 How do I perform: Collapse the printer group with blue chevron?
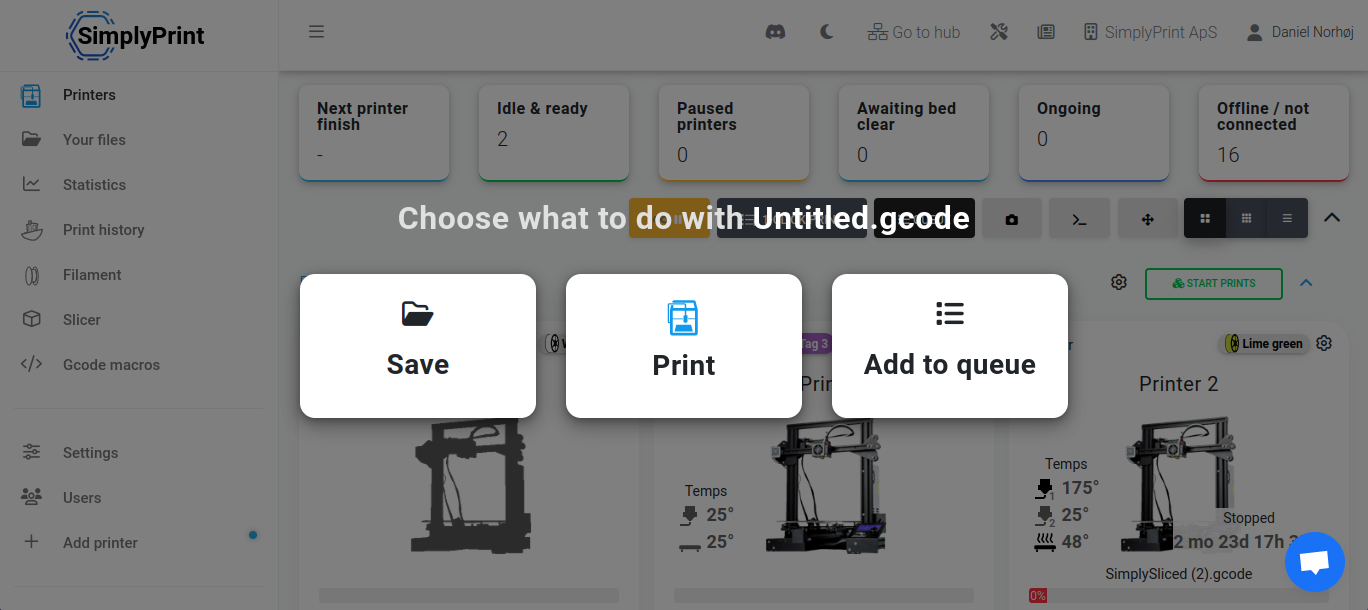tap(1306, 283)
